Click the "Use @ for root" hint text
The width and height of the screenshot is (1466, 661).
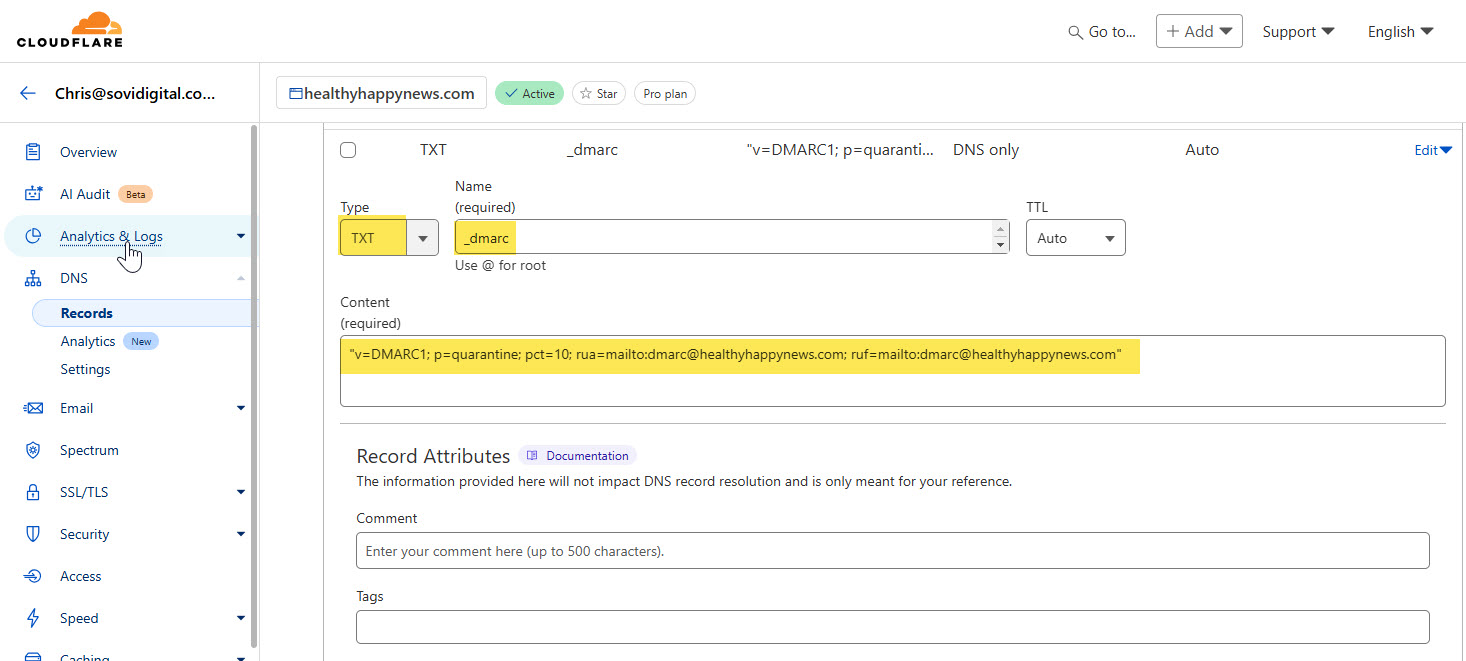pyautogui.click(x=500, y=266)
